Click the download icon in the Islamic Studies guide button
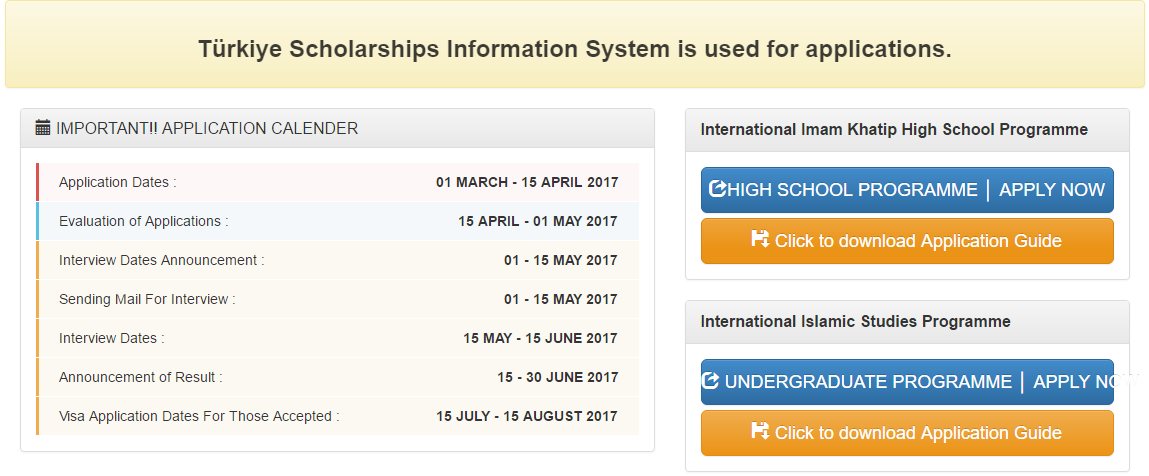1149x476 pixels. (x=760, y=432)
